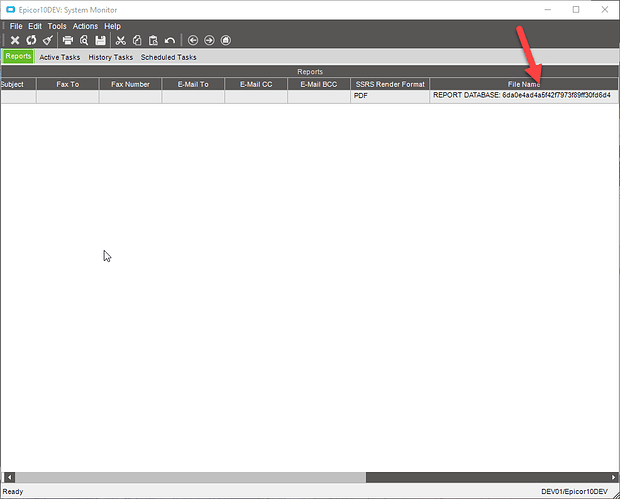Viewport: 620px width, 499px height.
Task: Open the Help menu
Action: tap(112, 26)
